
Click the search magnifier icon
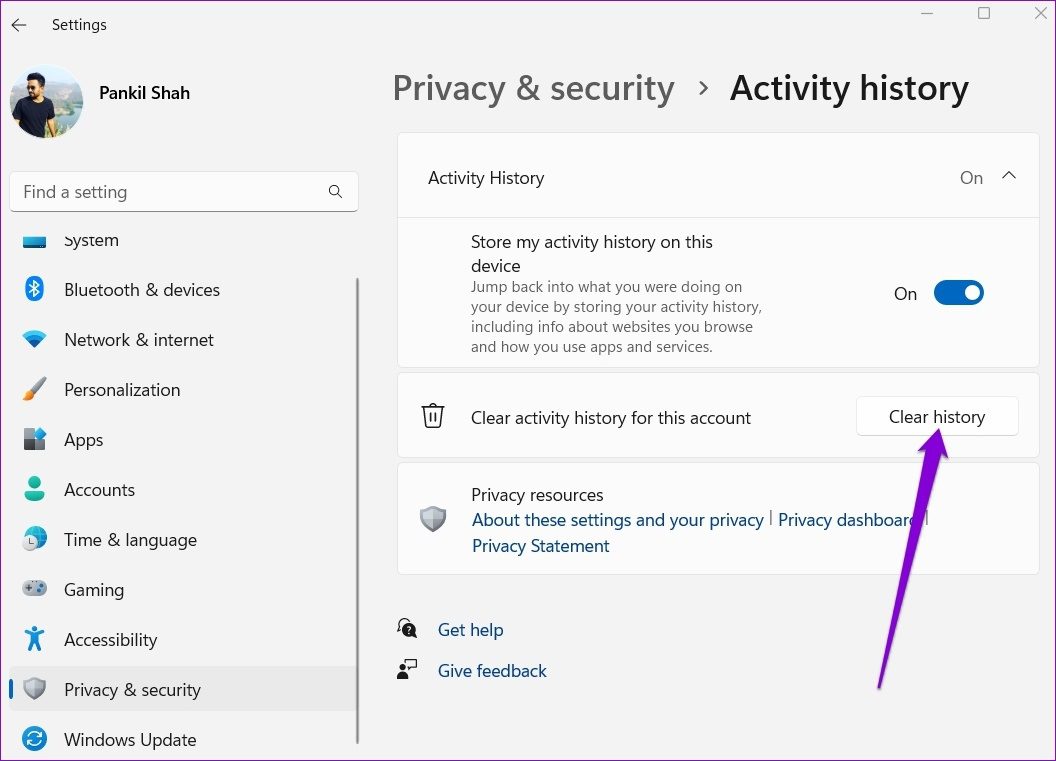335,192
